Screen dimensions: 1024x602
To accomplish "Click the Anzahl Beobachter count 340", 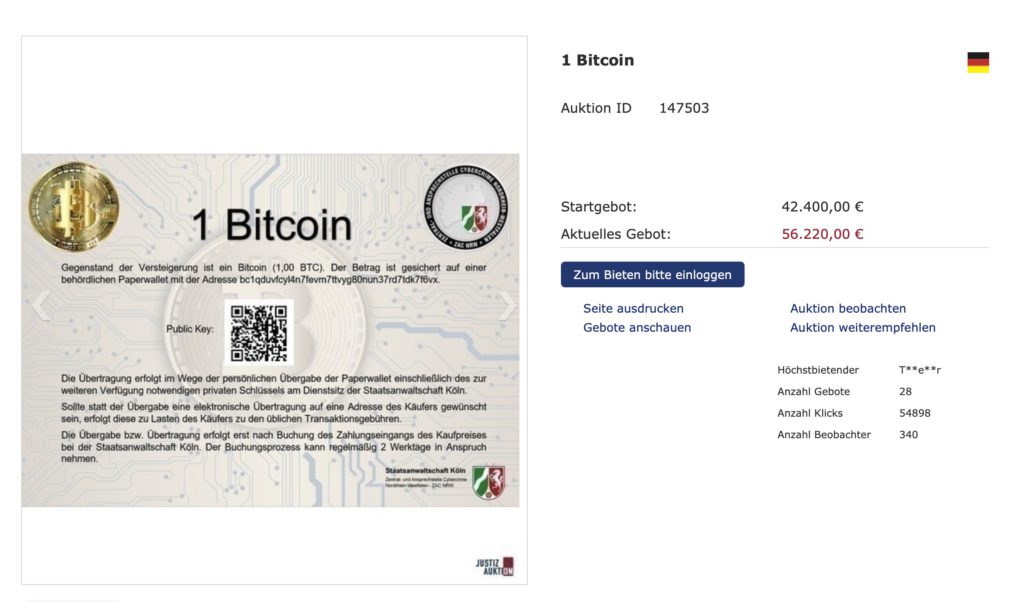I will tap(908, 435).
